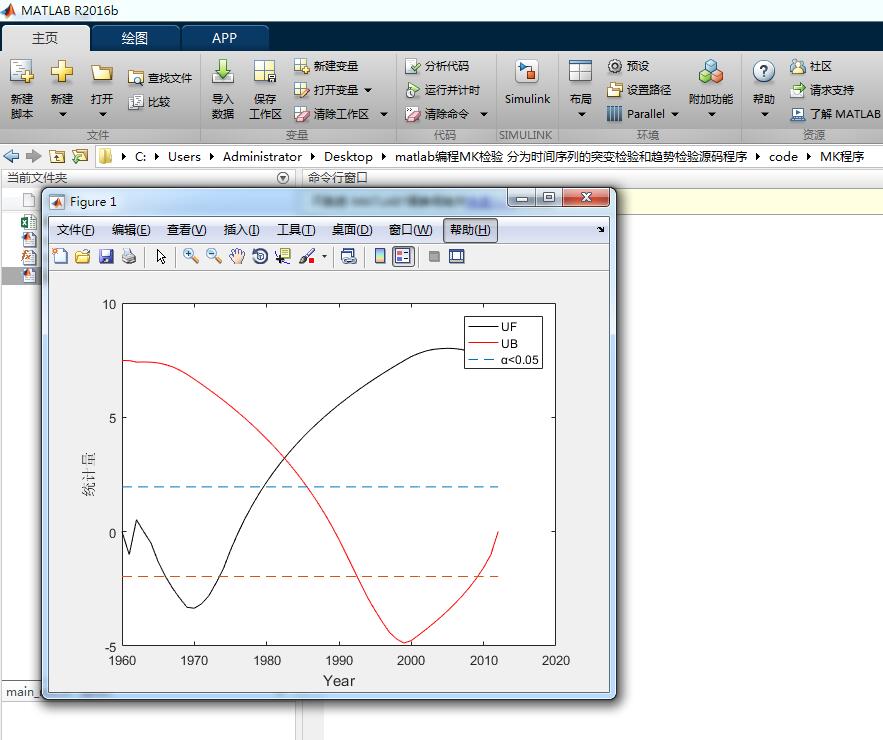Toggle Insert Legend in Figure toolbar
The height and width of the screenshot is (740, 883).
pyautogui.click(x=403, y=256)
